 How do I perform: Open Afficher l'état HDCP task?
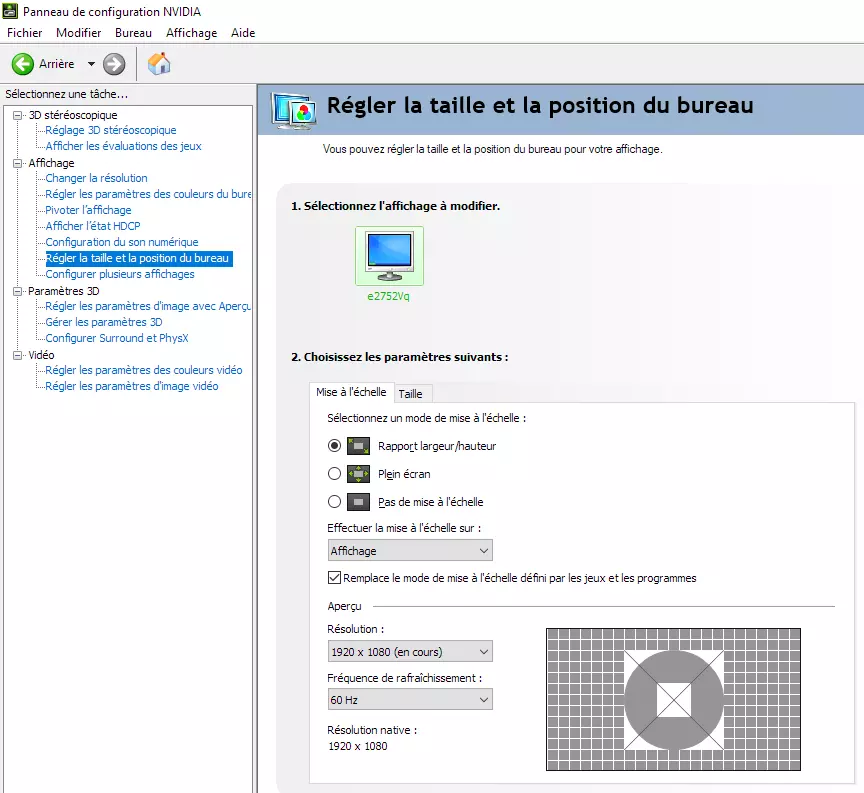point(93,226)
